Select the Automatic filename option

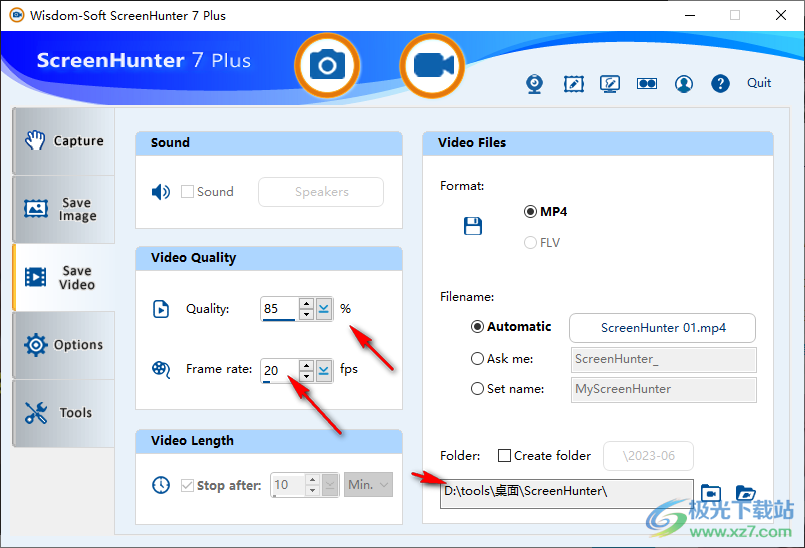(477, 327)
